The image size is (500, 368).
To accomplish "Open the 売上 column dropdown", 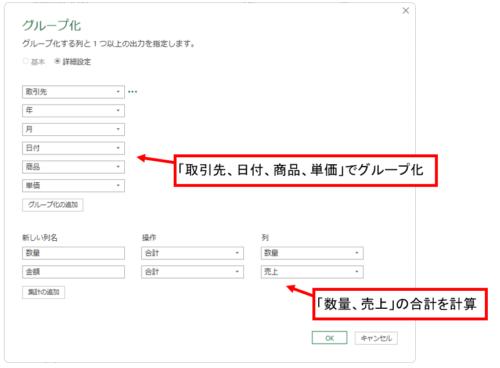I will [312, 272].
